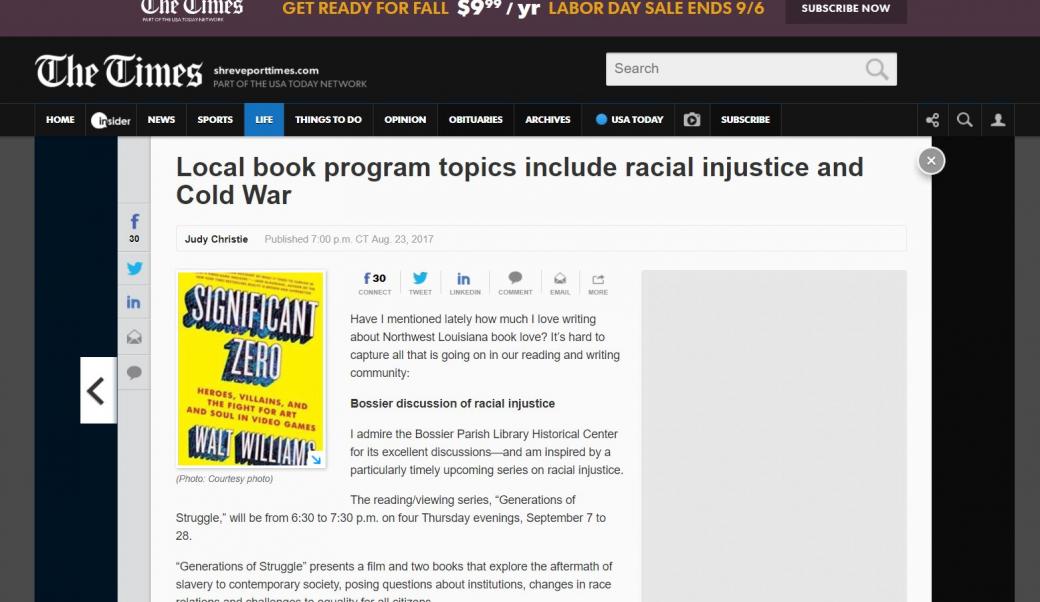Close the article overlay with the X button
Screen dimensions: 1040x602
point(931,161)
